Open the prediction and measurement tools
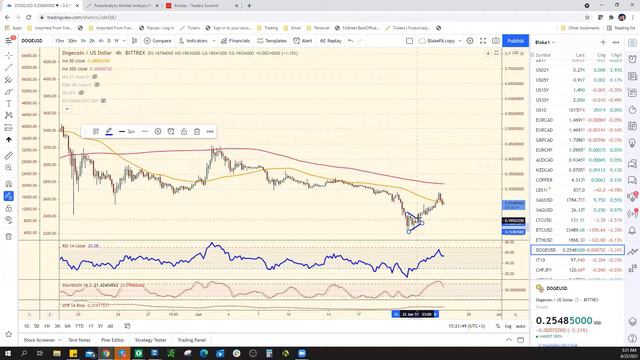This screenshot has width=640, height=360. point(9,128)
